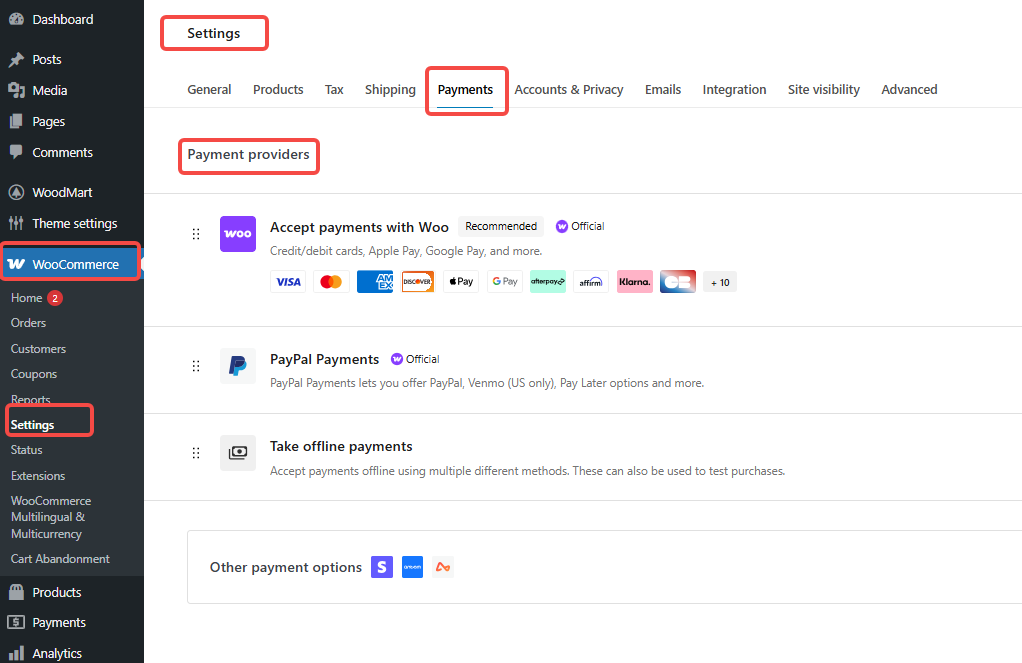Image resolution: width=1022 pixels, height=663 pixels.
Task: Switch to the Payments settings tab
Action: [466, 89]
